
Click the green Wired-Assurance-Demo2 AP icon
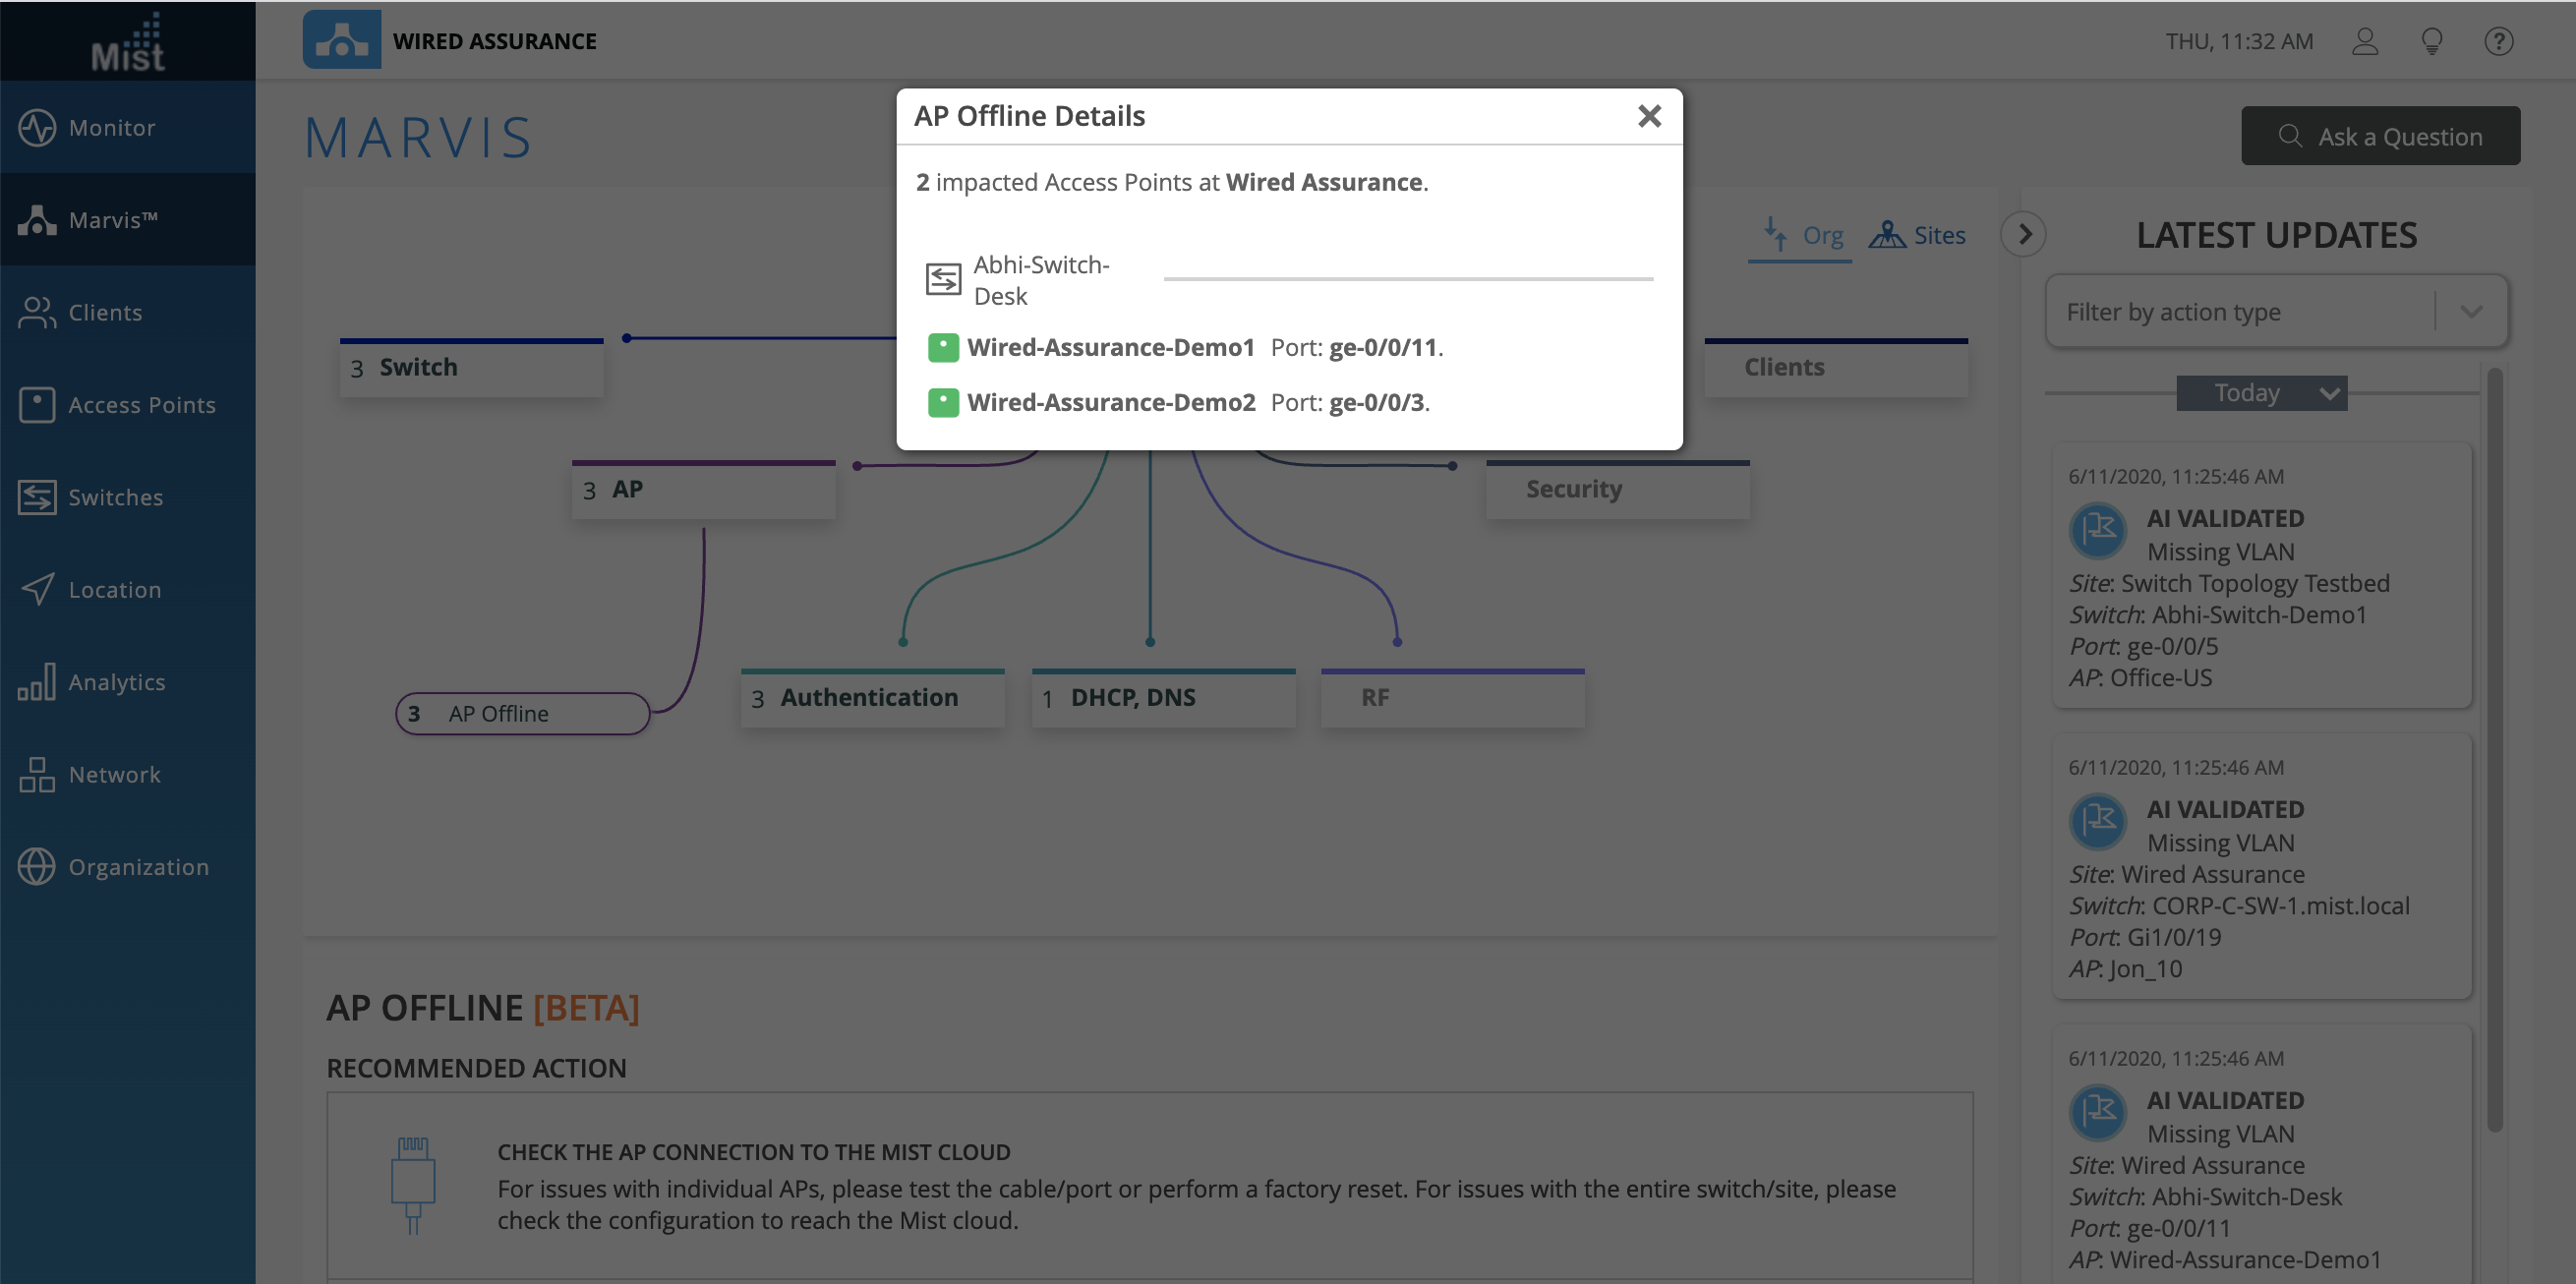(943, 402)
